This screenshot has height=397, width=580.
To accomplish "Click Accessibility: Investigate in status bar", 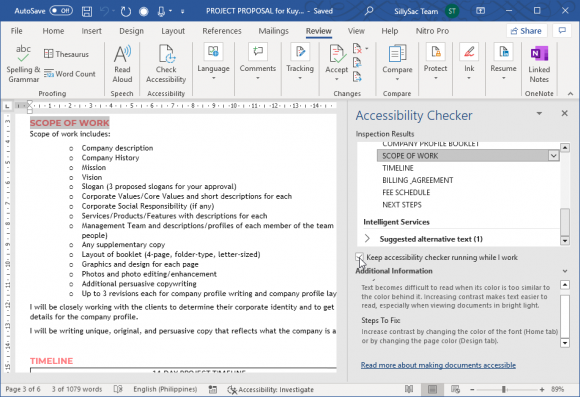I will click(270, 389).
